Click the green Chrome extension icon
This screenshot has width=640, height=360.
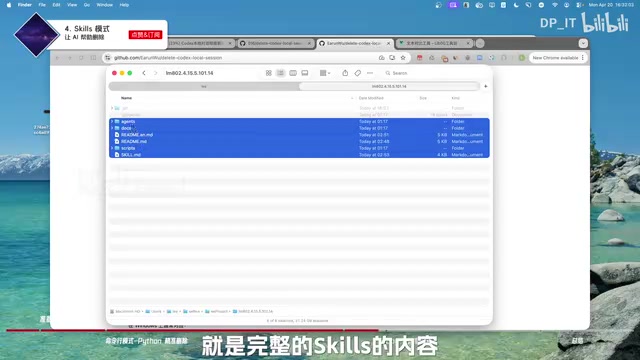point(522,58)
